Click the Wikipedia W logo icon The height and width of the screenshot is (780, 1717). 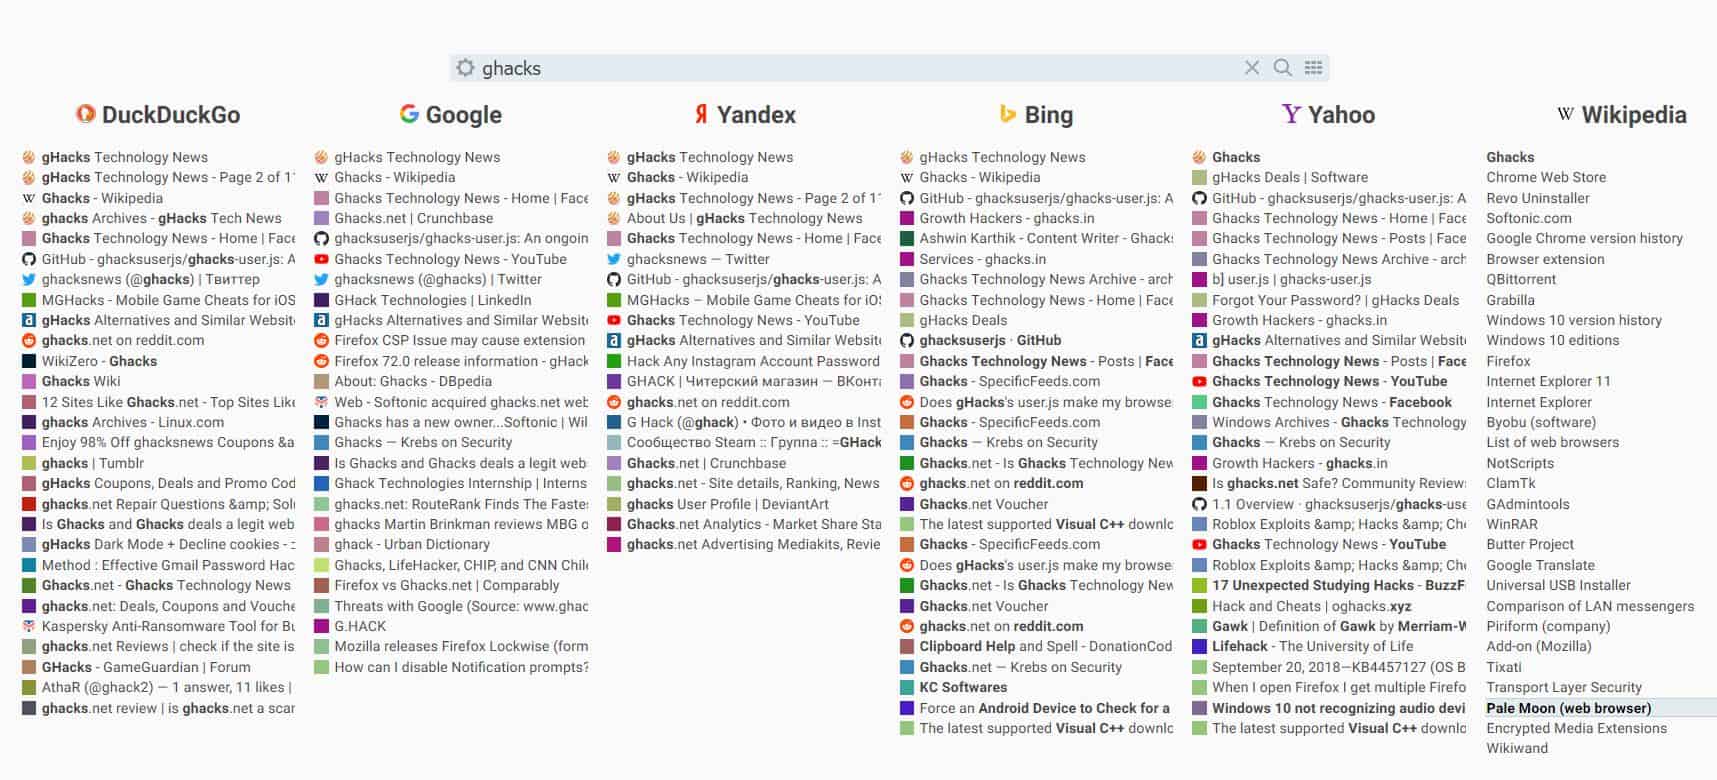click(1565, 114)
